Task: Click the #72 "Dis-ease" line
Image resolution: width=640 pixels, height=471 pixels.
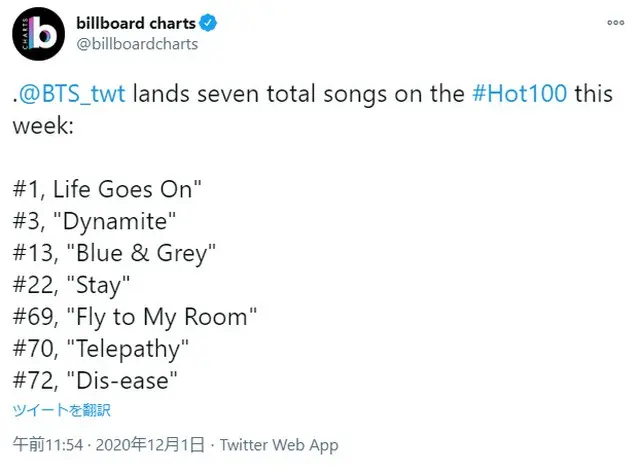Action: (x=95, y=381)
